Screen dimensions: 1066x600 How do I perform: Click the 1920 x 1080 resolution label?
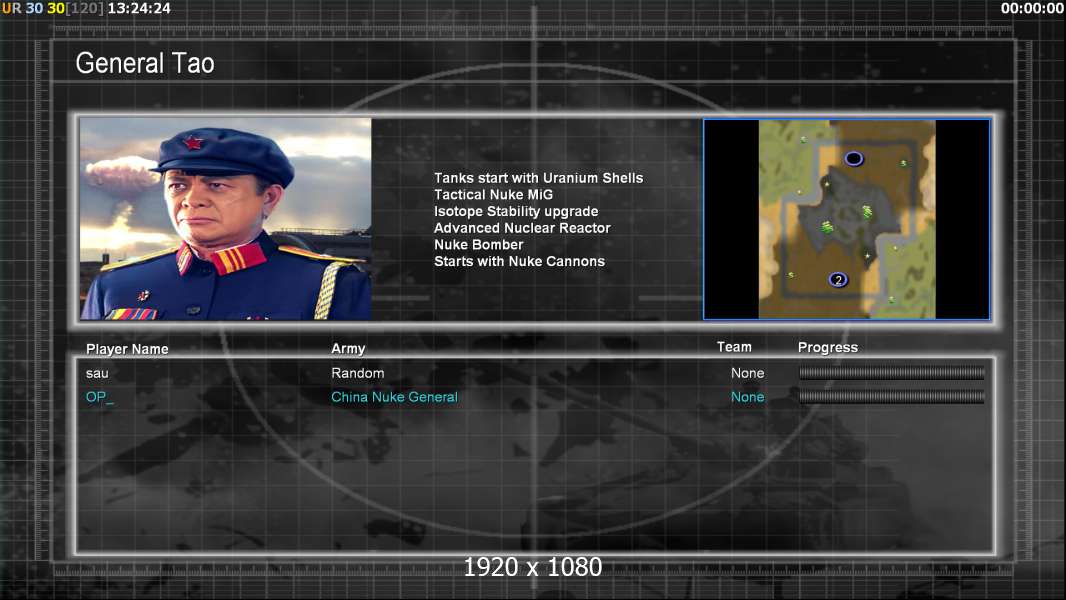point(533,567)
